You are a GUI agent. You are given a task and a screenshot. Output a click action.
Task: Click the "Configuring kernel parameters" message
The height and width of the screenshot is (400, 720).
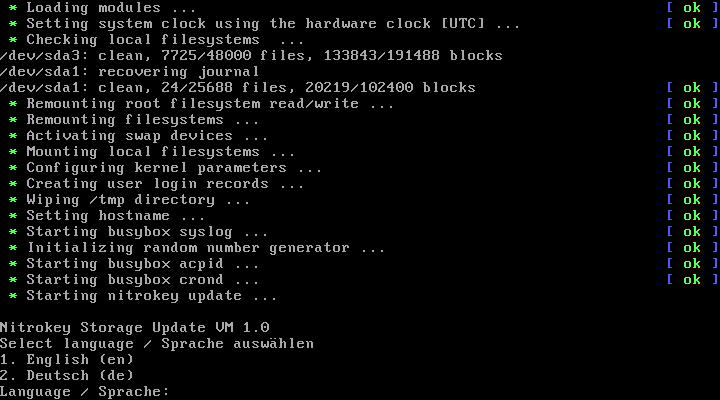(174, 168)
